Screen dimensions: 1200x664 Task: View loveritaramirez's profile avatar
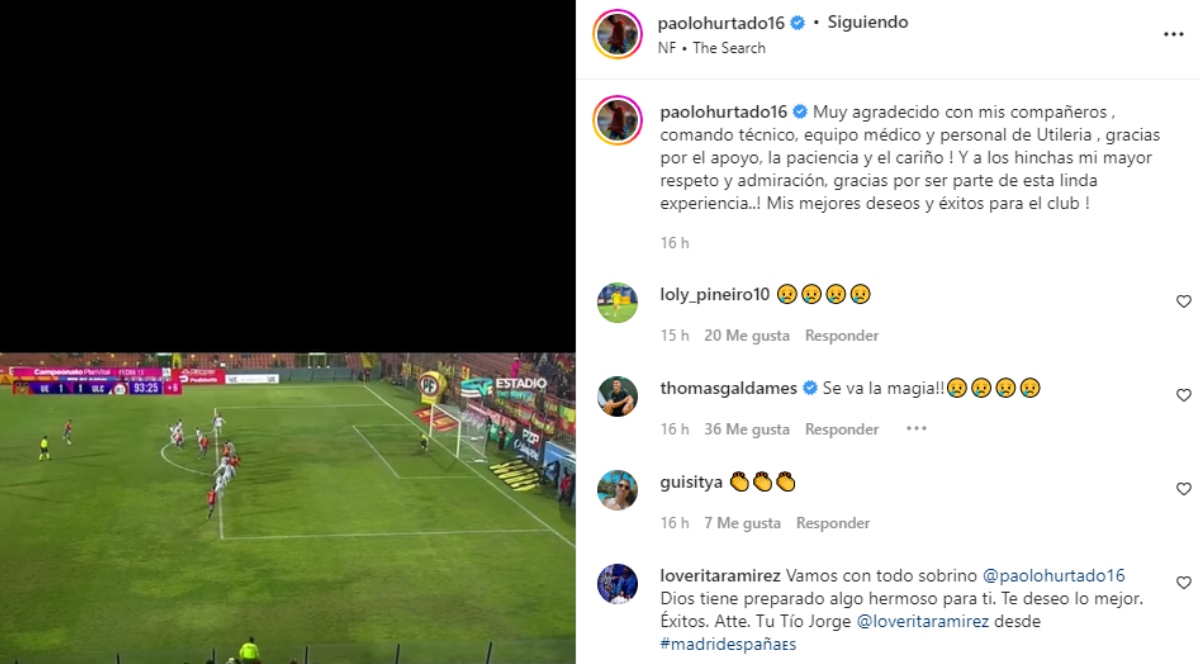pos(617,584)
